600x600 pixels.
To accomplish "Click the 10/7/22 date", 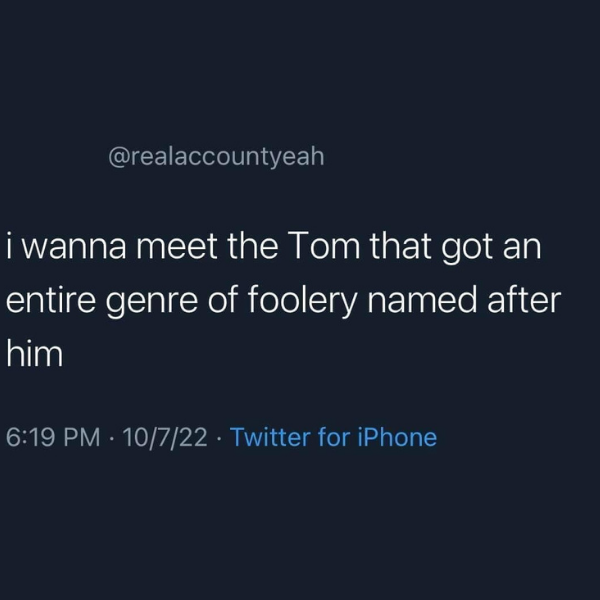I will tap(163, 437).
